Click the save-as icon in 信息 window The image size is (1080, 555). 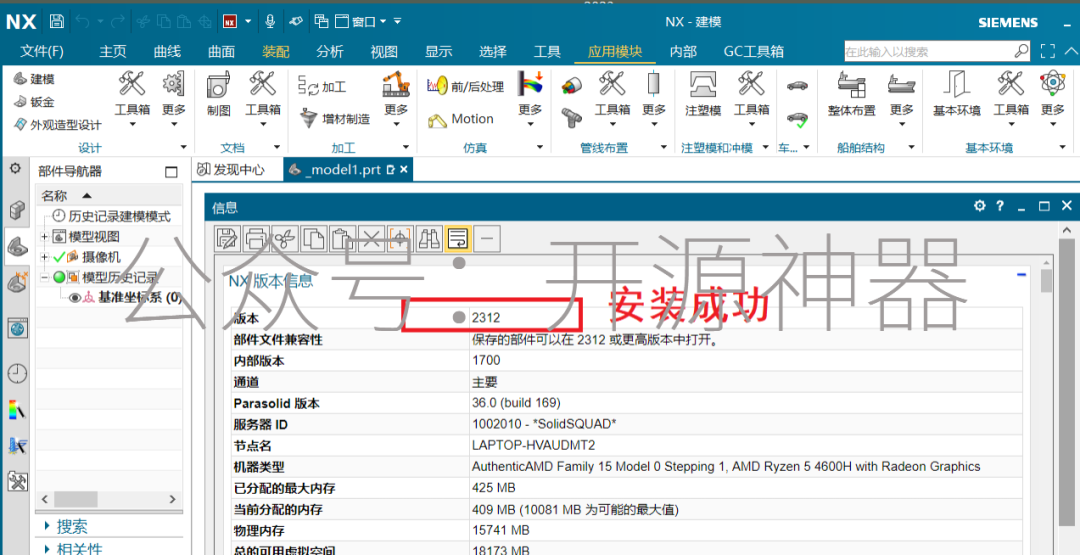click(227, 238)
